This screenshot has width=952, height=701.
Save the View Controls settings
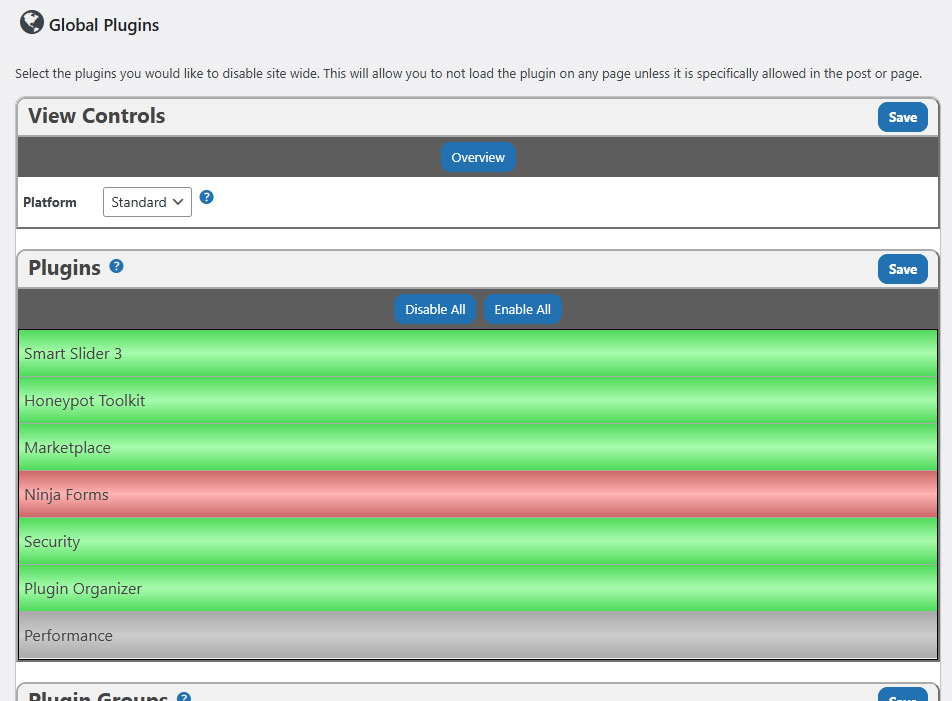902,116
